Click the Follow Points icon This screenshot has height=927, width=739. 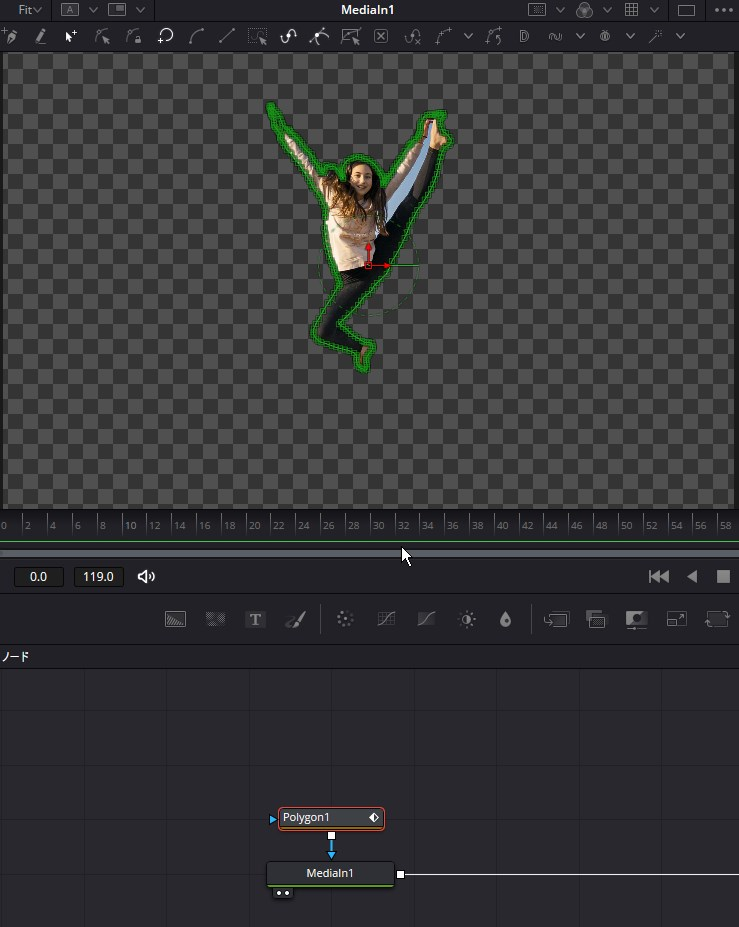click(493, 36)
